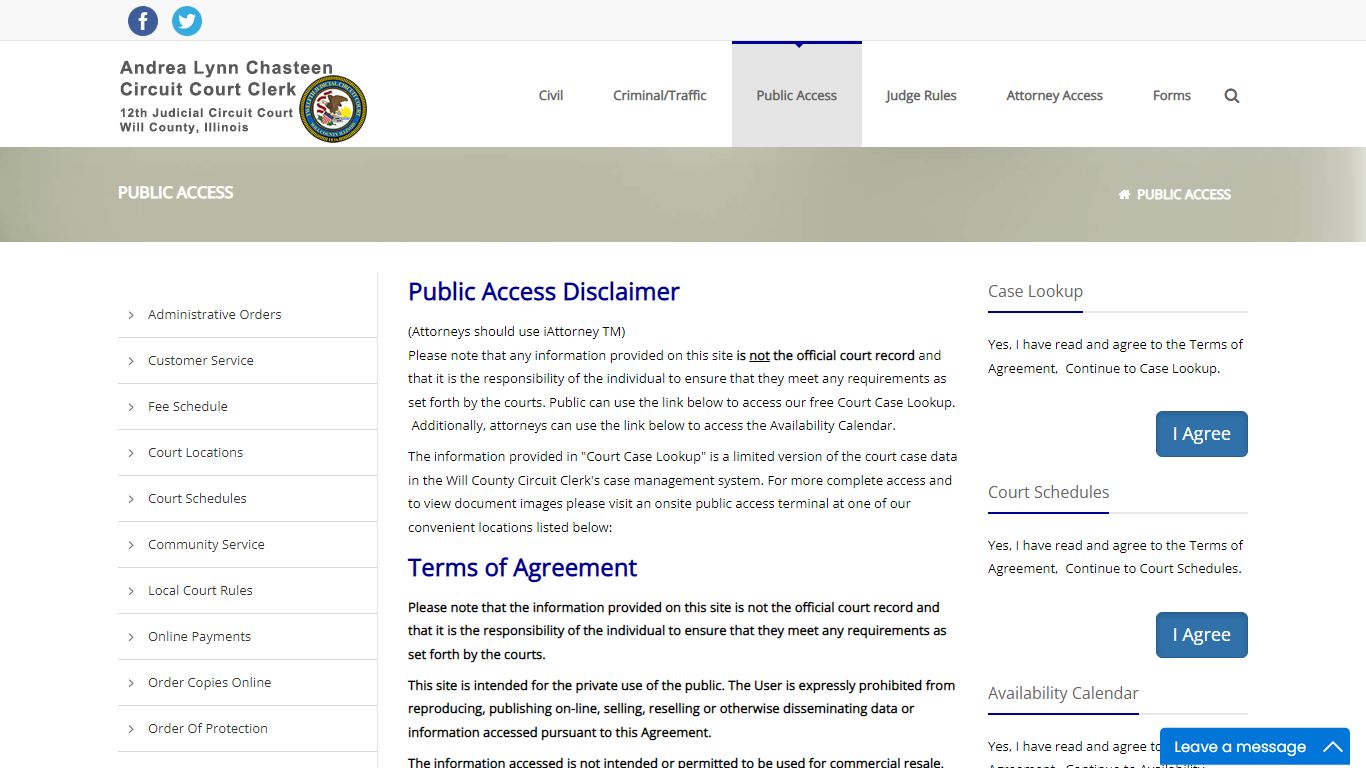This screenshot has height=768, width=1366.
Task: Click the Case Lookup section heading
Action: point(1035,291)
